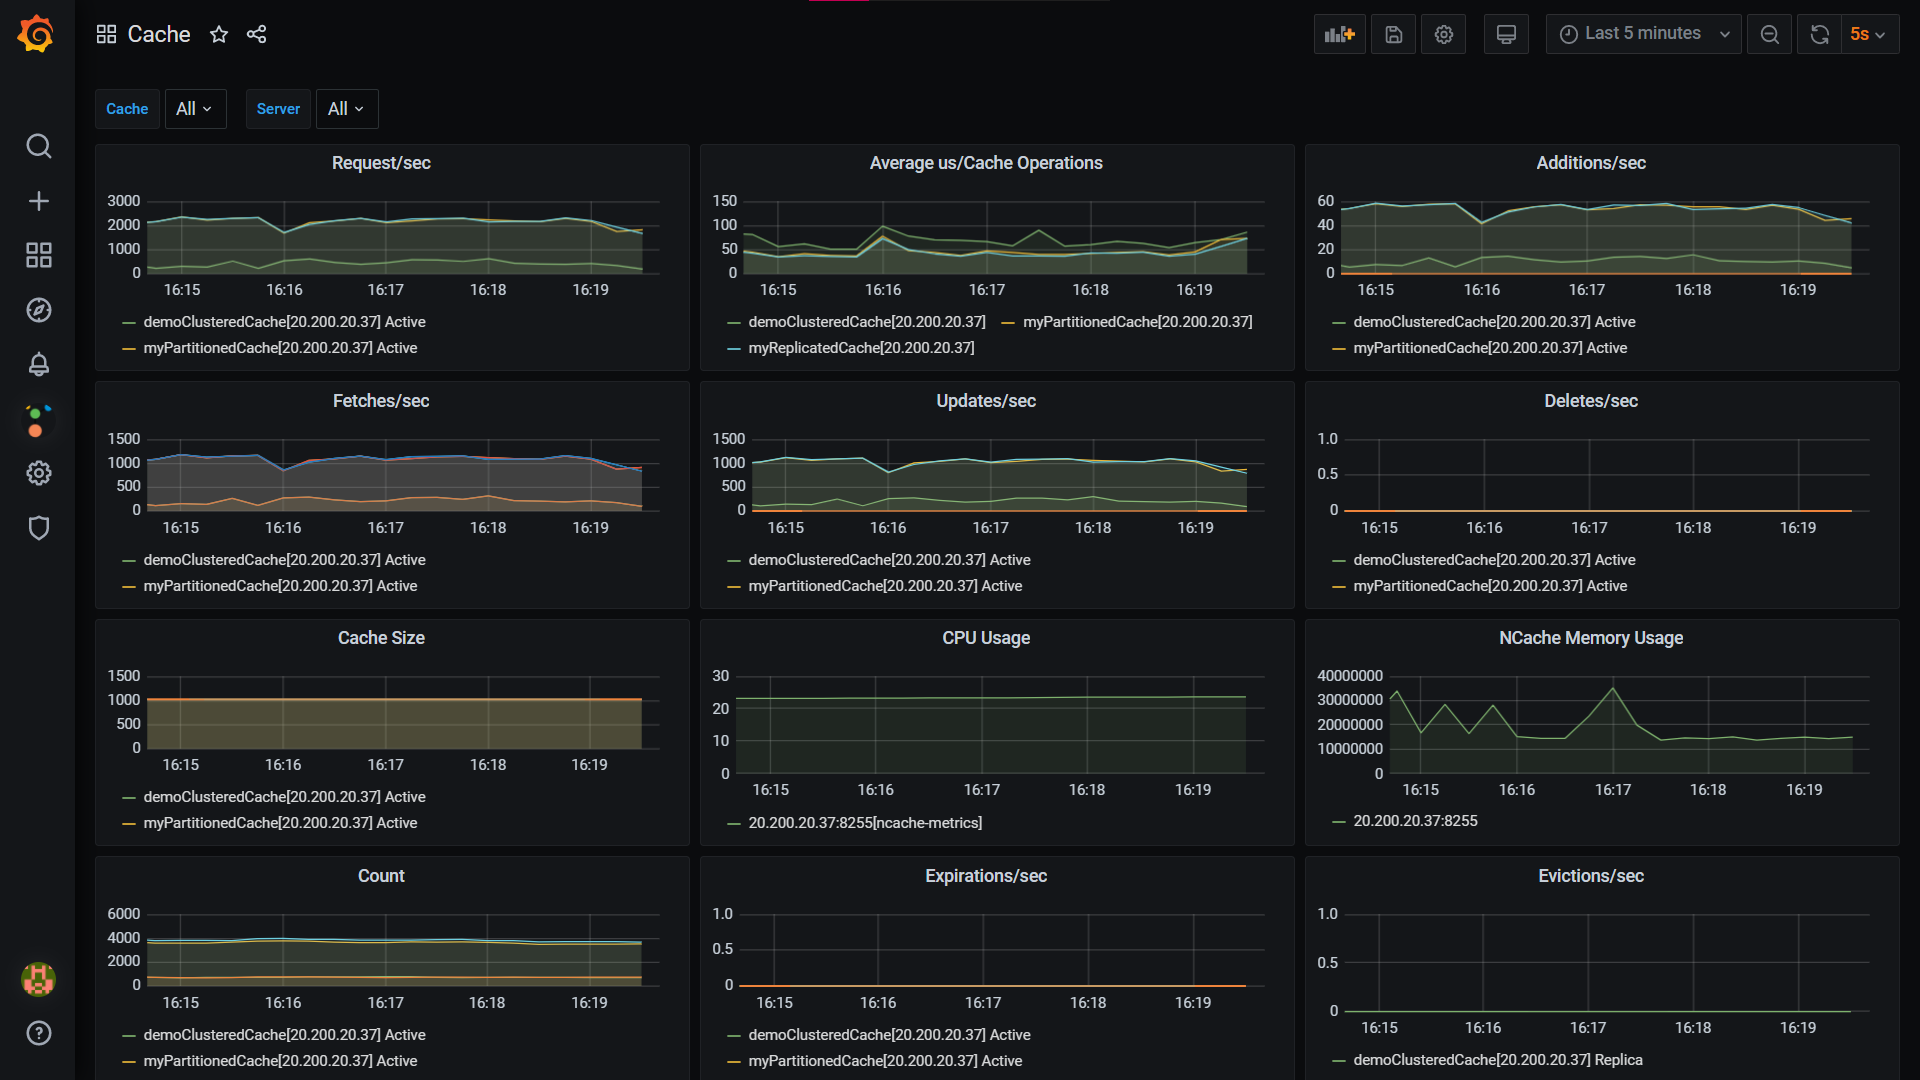Open the colored-dots plugin icon in sidebar
The width and height of the screenshot is (1920, 1080).
pos(38,420)
